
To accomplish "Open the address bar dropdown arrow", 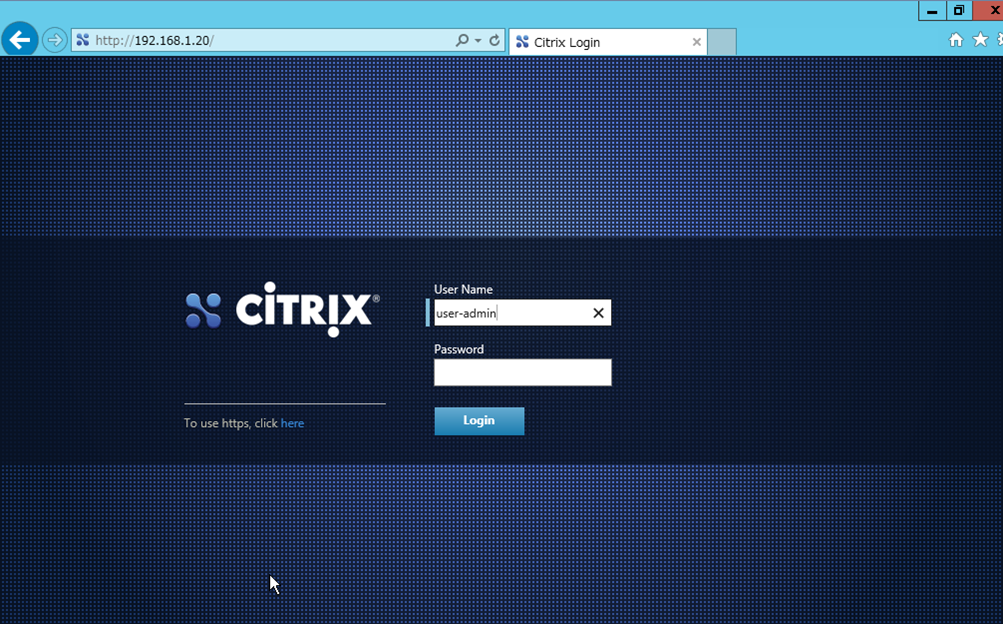I will tap(478, 40).
